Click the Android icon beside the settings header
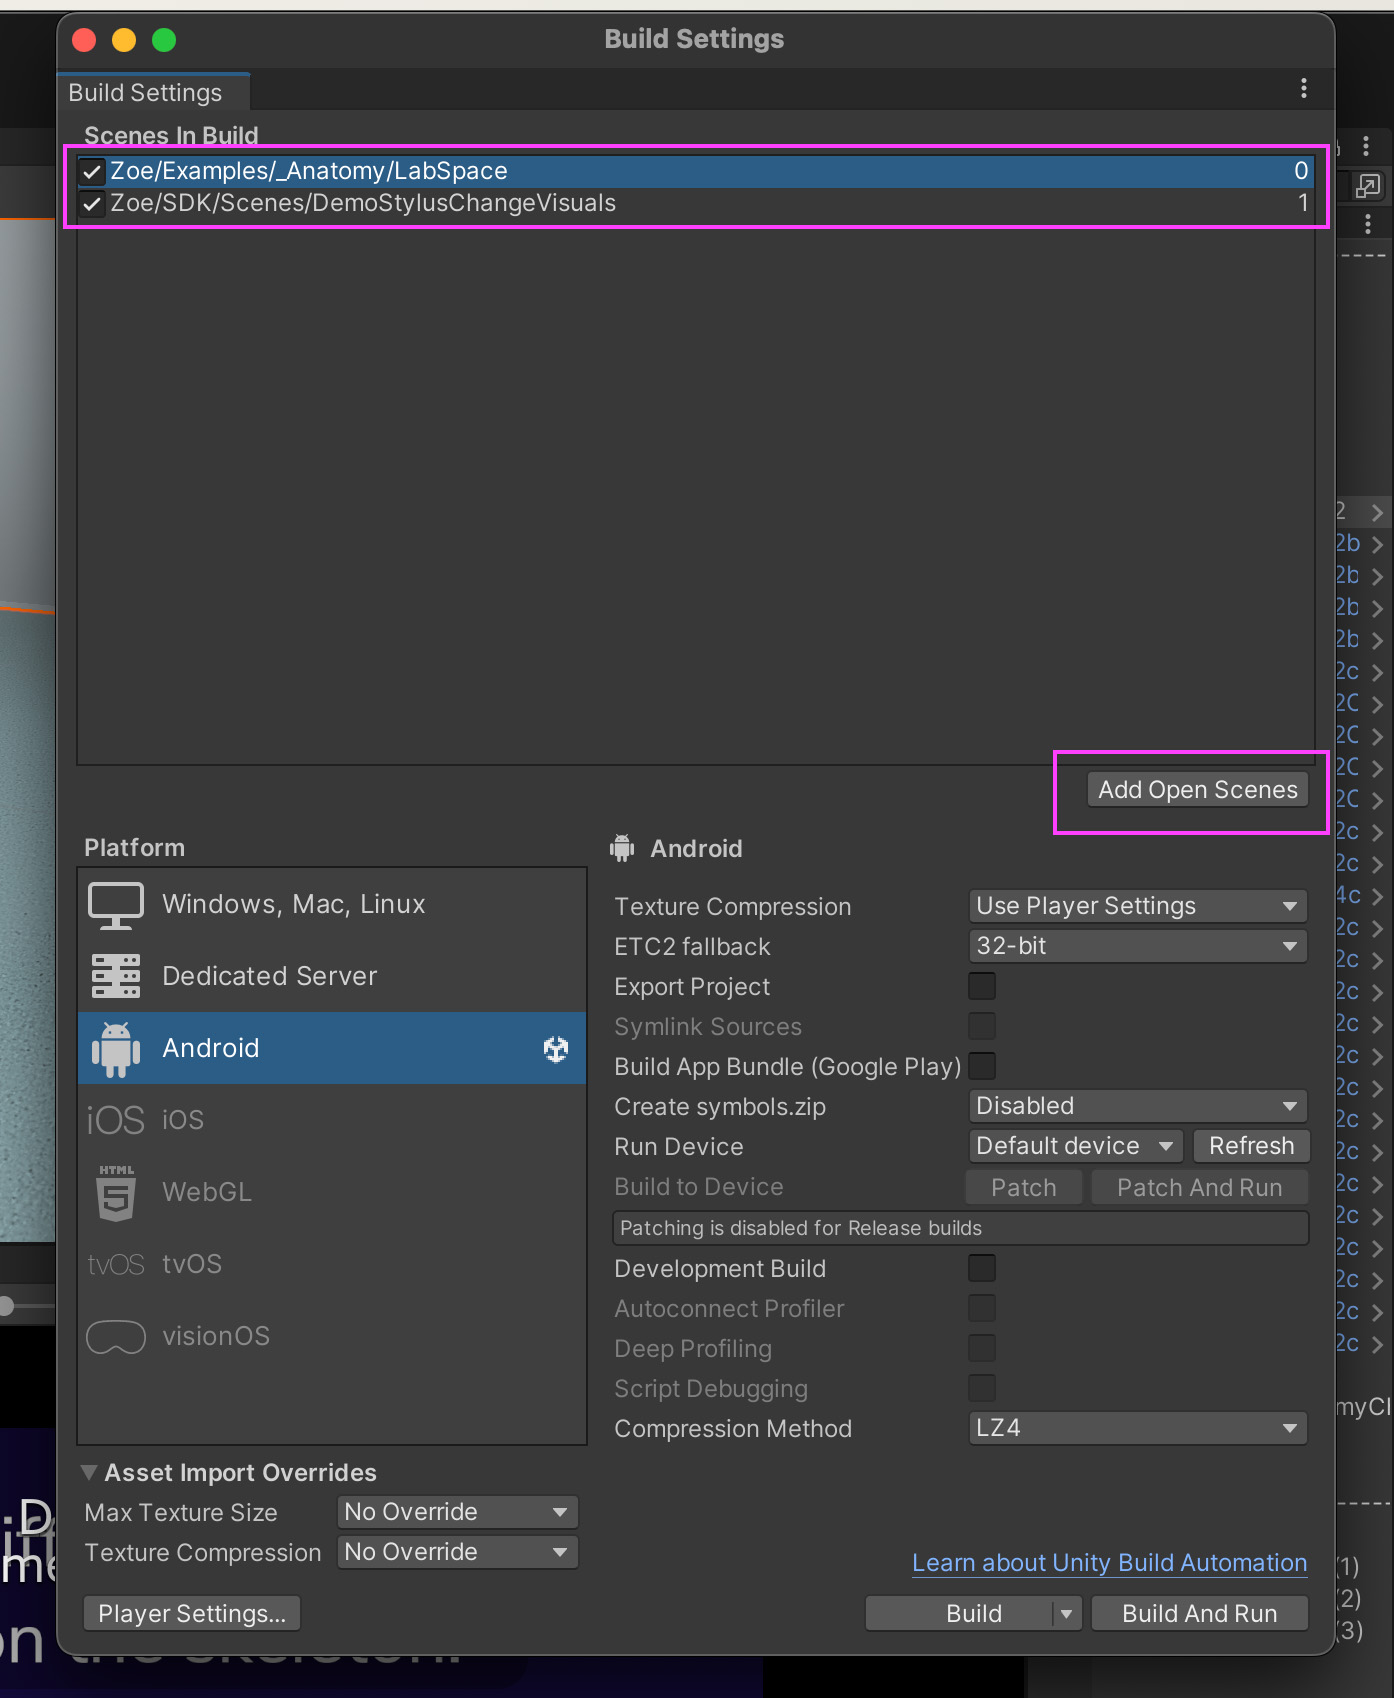The height and width of the screenshot is (1698, 1394). [x=622, y=848]
